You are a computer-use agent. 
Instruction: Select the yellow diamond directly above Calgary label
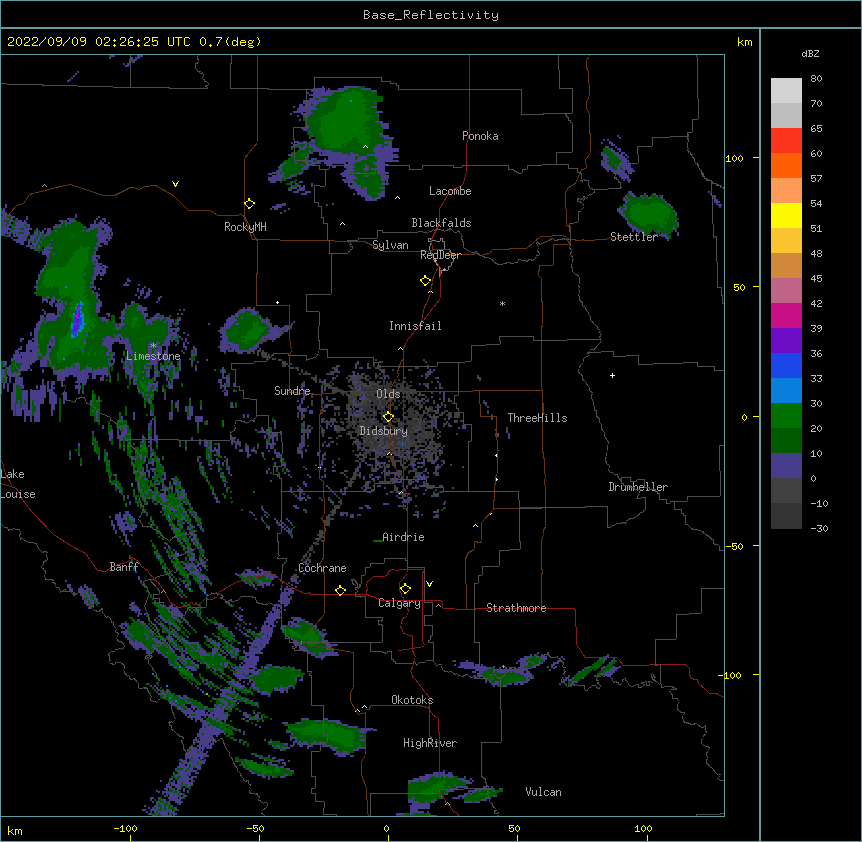pyautogui.click(x=405, y=589)
